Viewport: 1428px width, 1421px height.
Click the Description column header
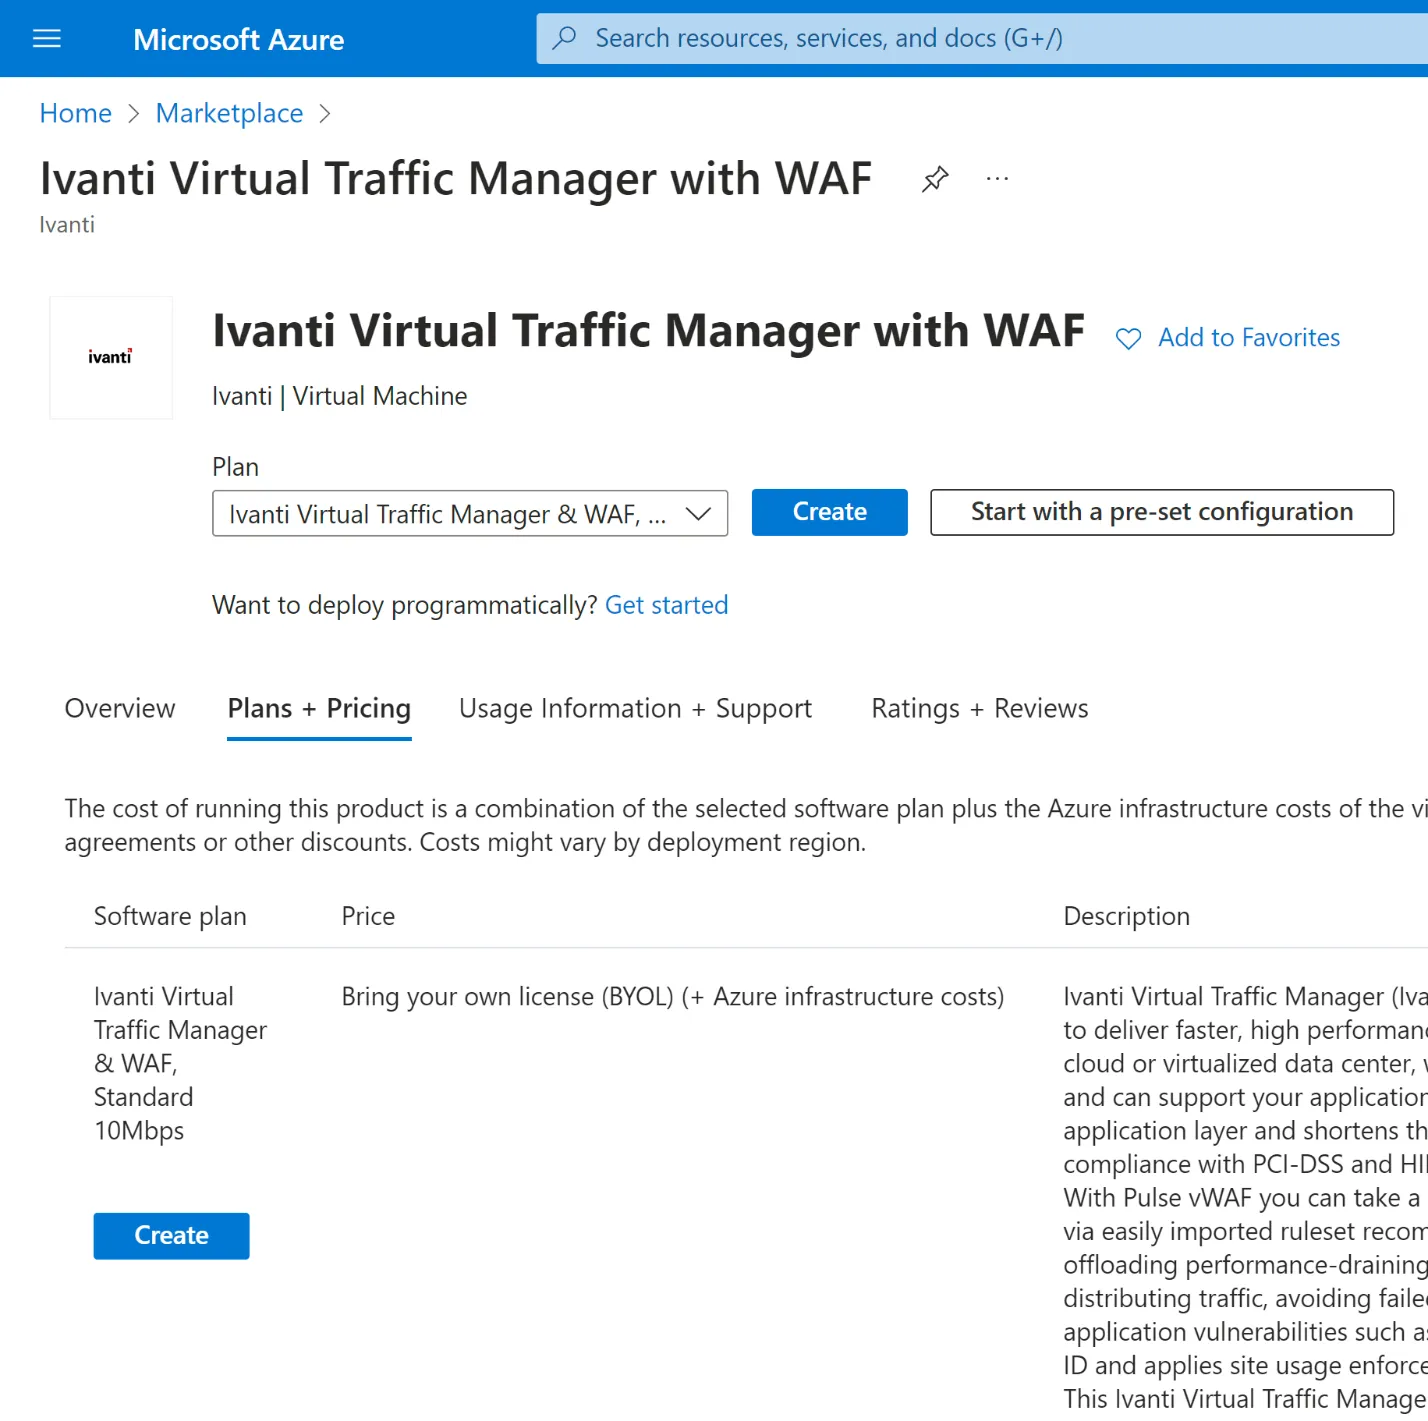(1127, 916)
